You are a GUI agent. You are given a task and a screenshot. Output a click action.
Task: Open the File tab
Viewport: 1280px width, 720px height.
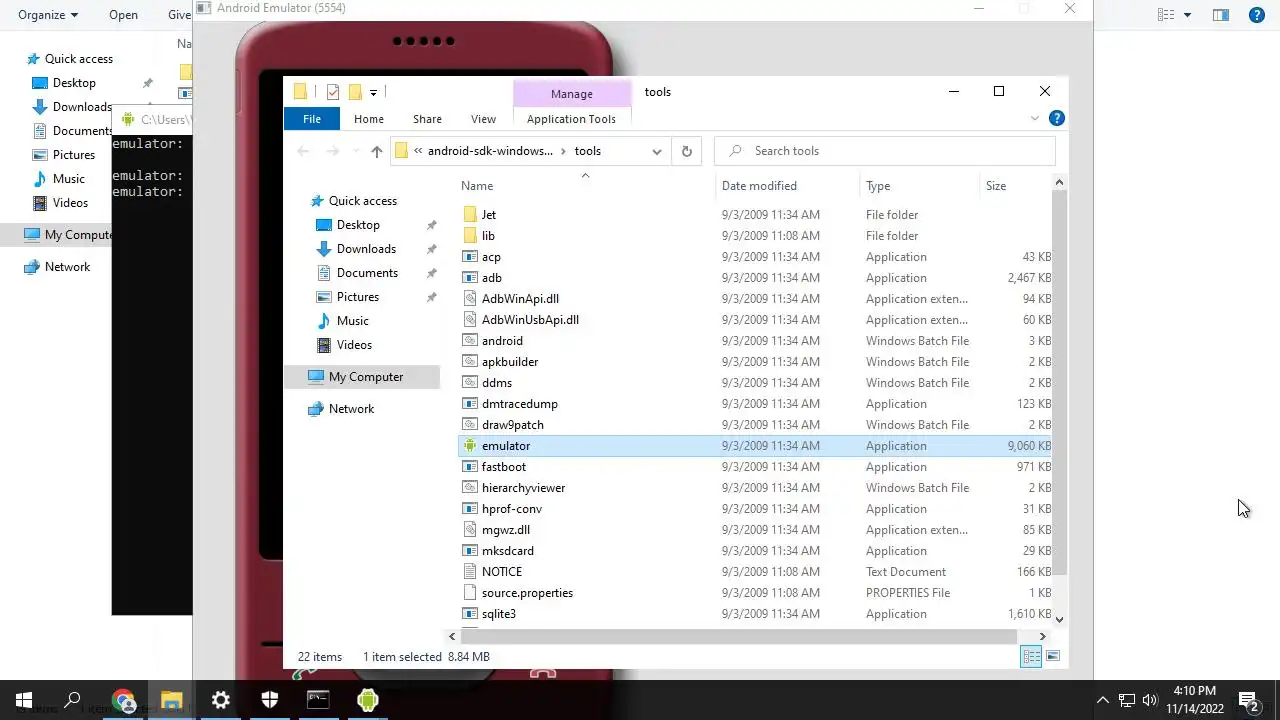tap(312, 119)
